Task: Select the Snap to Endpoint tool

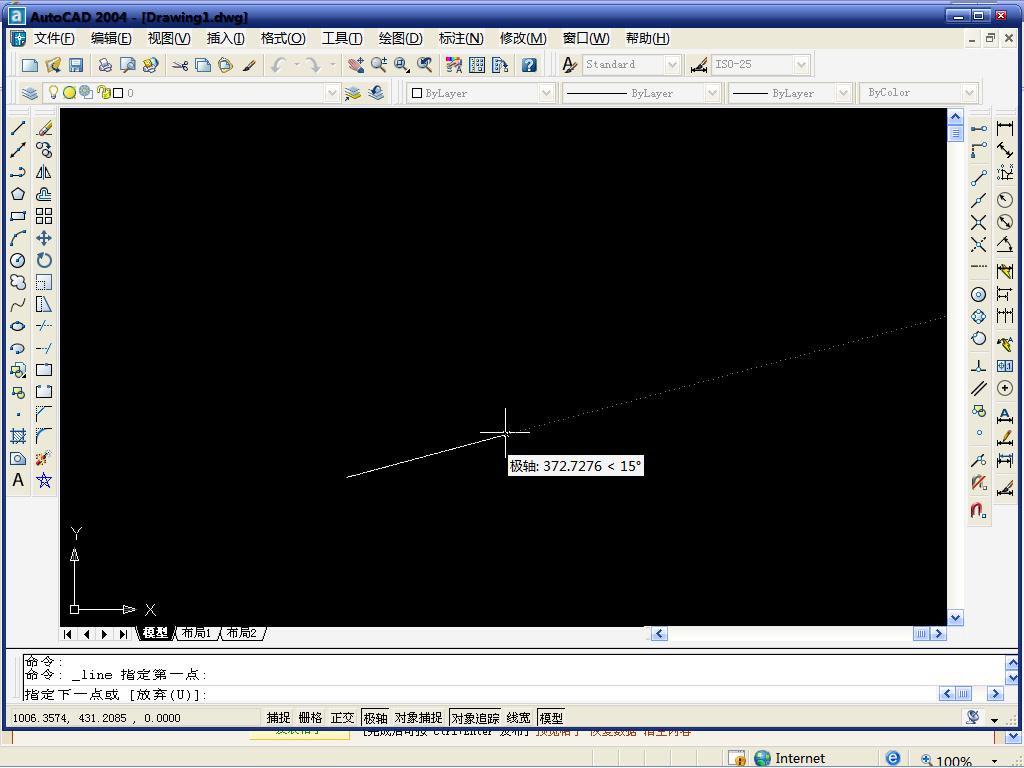Action: [978, 178]
